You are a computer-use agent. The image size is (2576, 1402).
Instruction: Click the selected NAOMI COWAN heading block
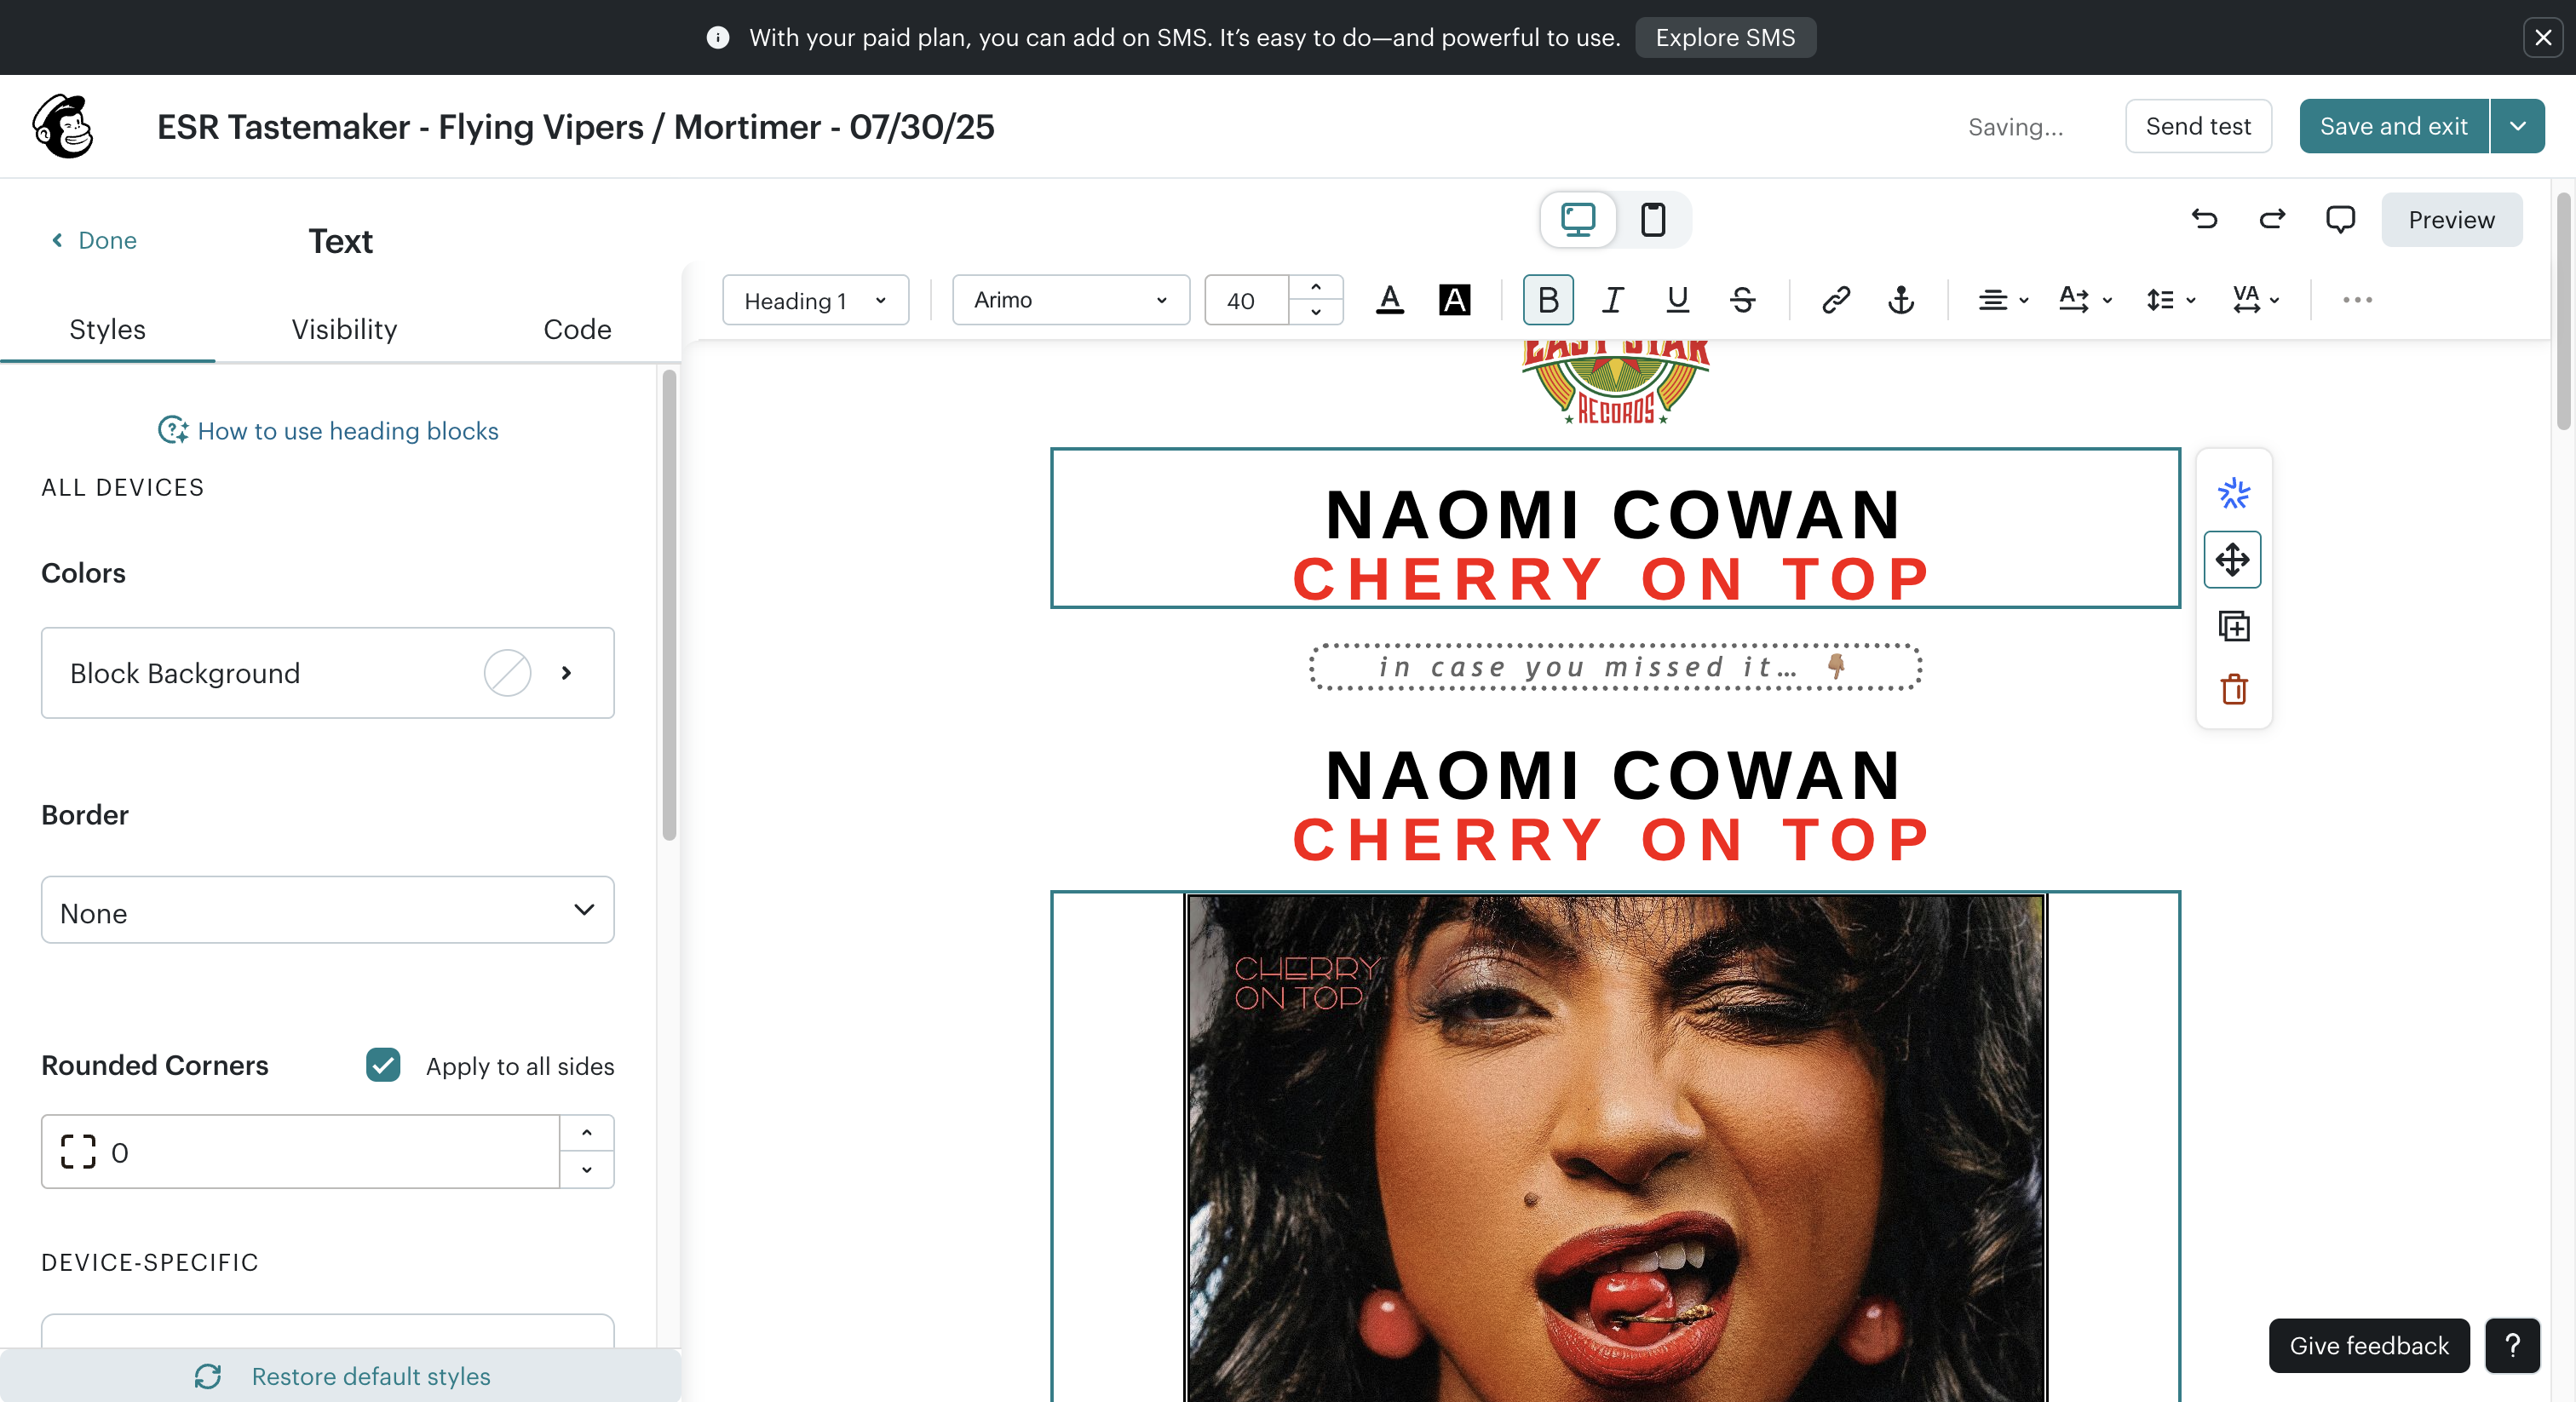[x=1615, y=528]
